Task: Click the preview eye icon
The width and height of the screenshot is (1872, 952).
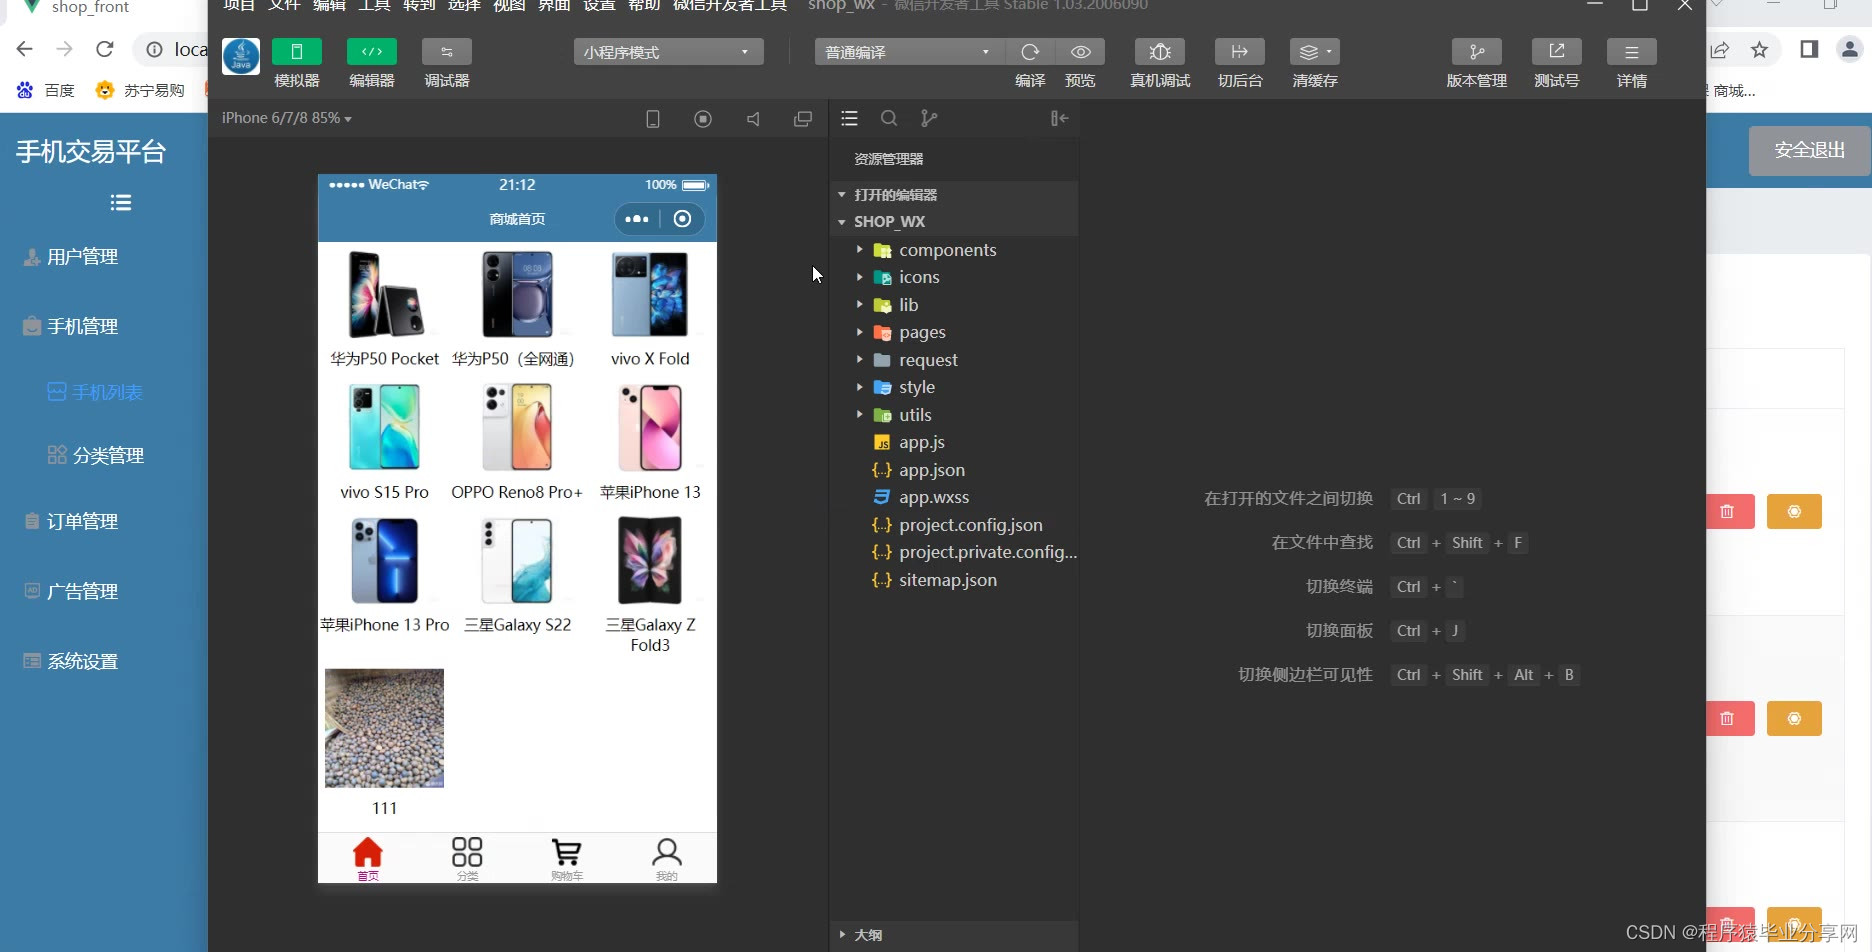Action: coord(1081,52)
